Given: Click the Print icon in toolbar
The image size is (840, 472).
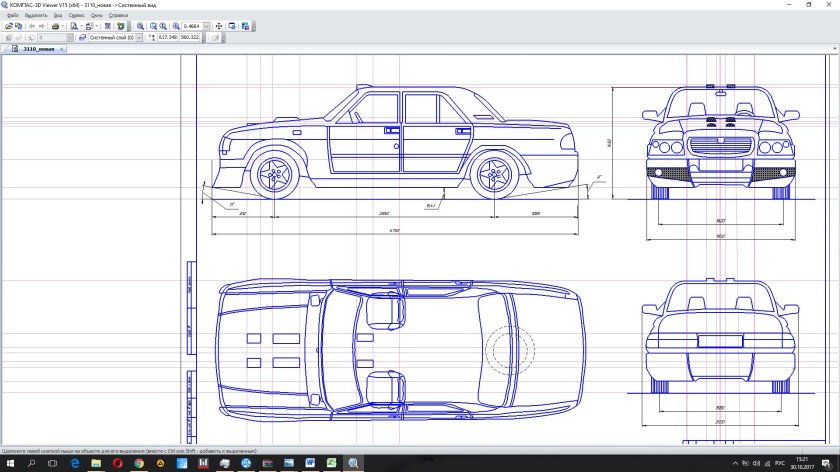Looking at the screenshot, I should pyautogui.click(x=55, y=26).
